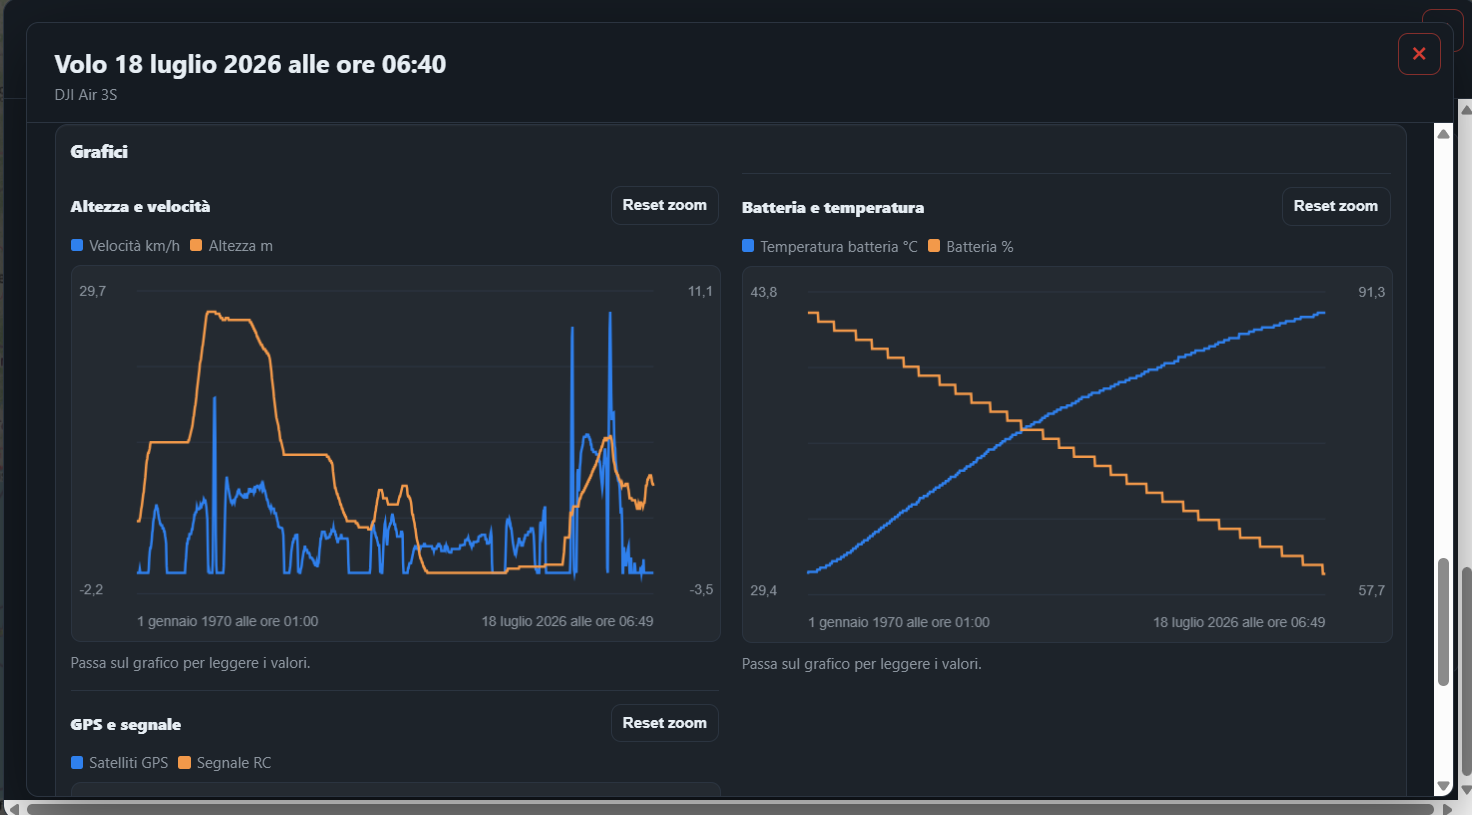The width and height of the screenshot is (1472, 815).
Task: Hide the Batteria % dataset
Action: pos(970,247)
